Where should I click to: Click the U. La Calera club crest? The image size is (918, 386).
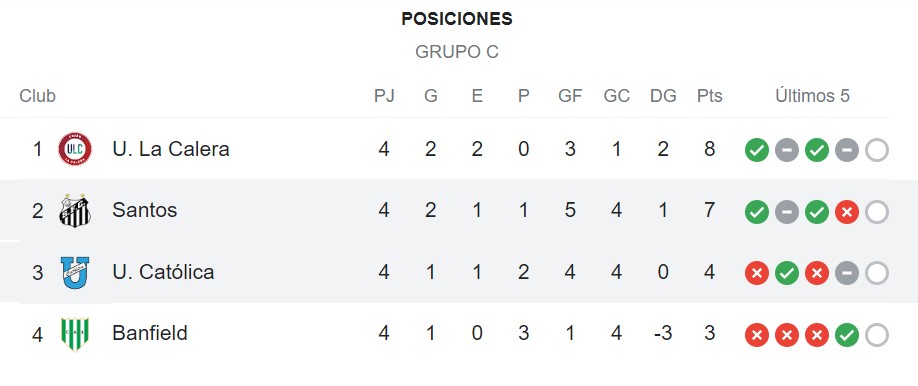point(75,149)
